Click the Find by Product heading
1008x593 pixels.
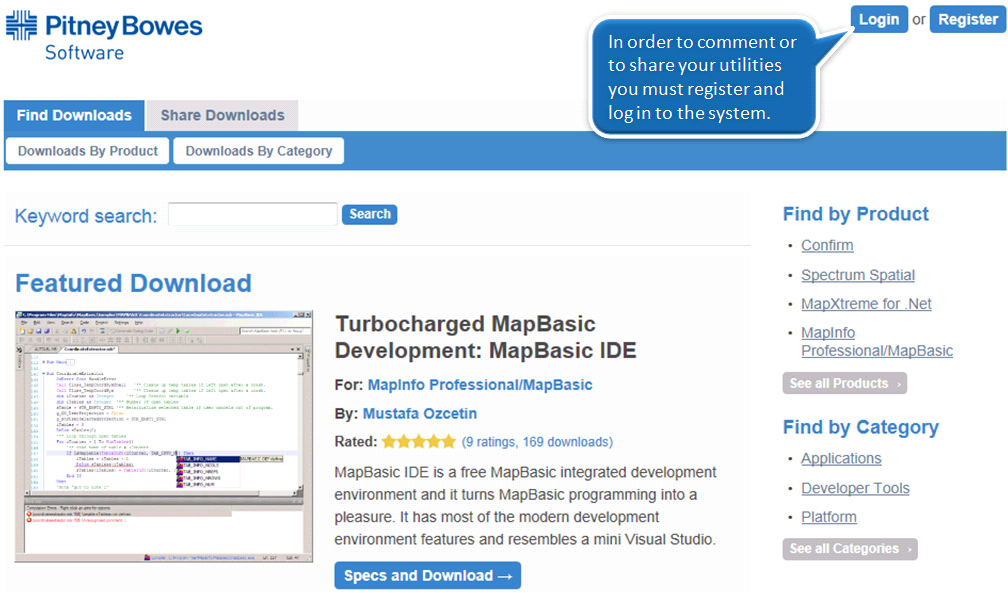pos(856,214)
